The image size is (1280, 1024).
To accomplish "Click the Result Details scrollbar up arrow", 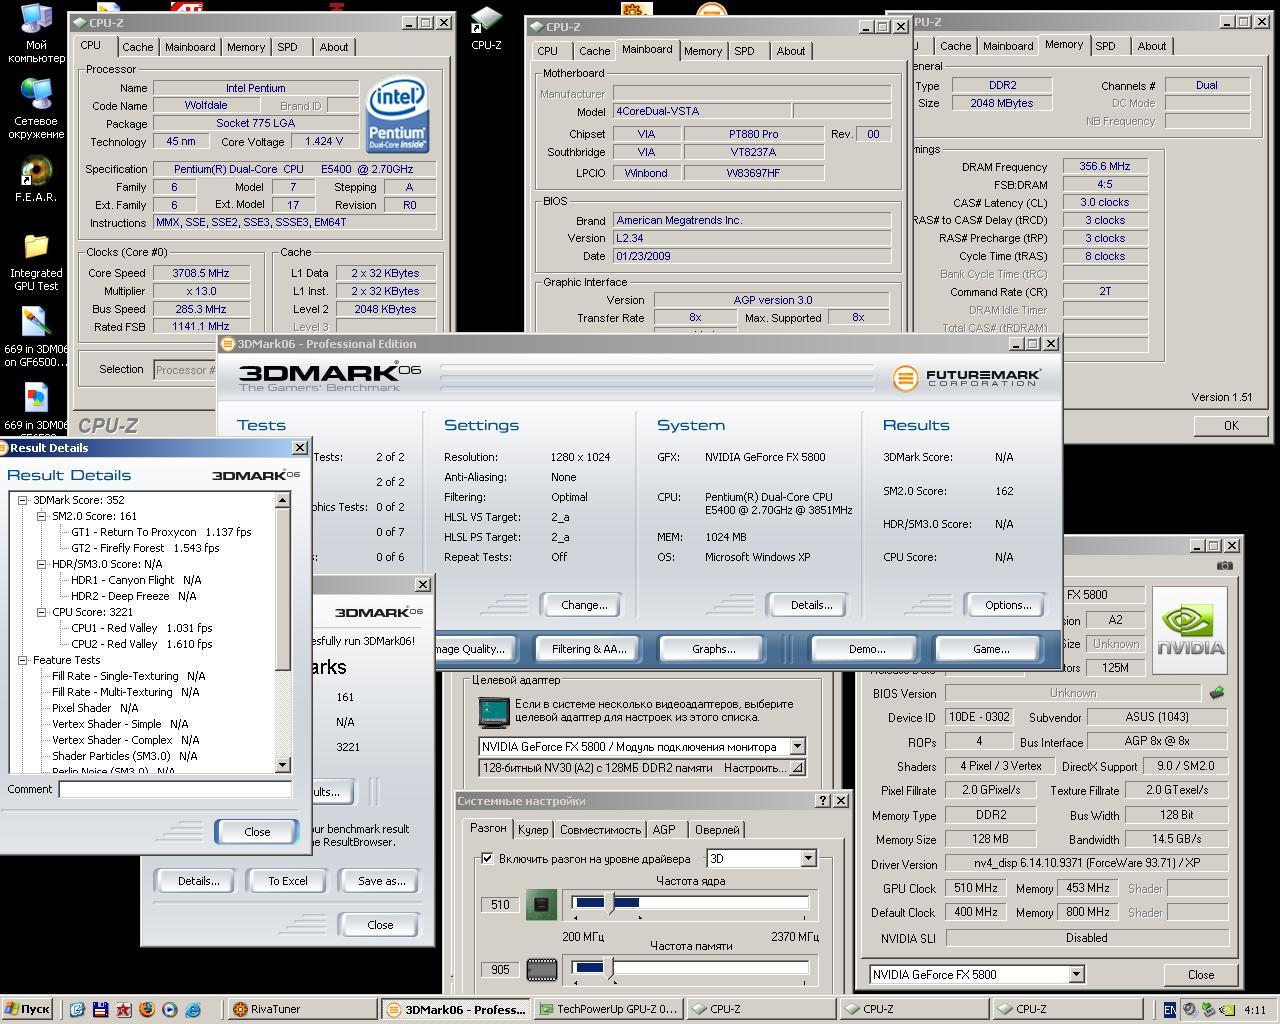I will [x=282, y=500].
